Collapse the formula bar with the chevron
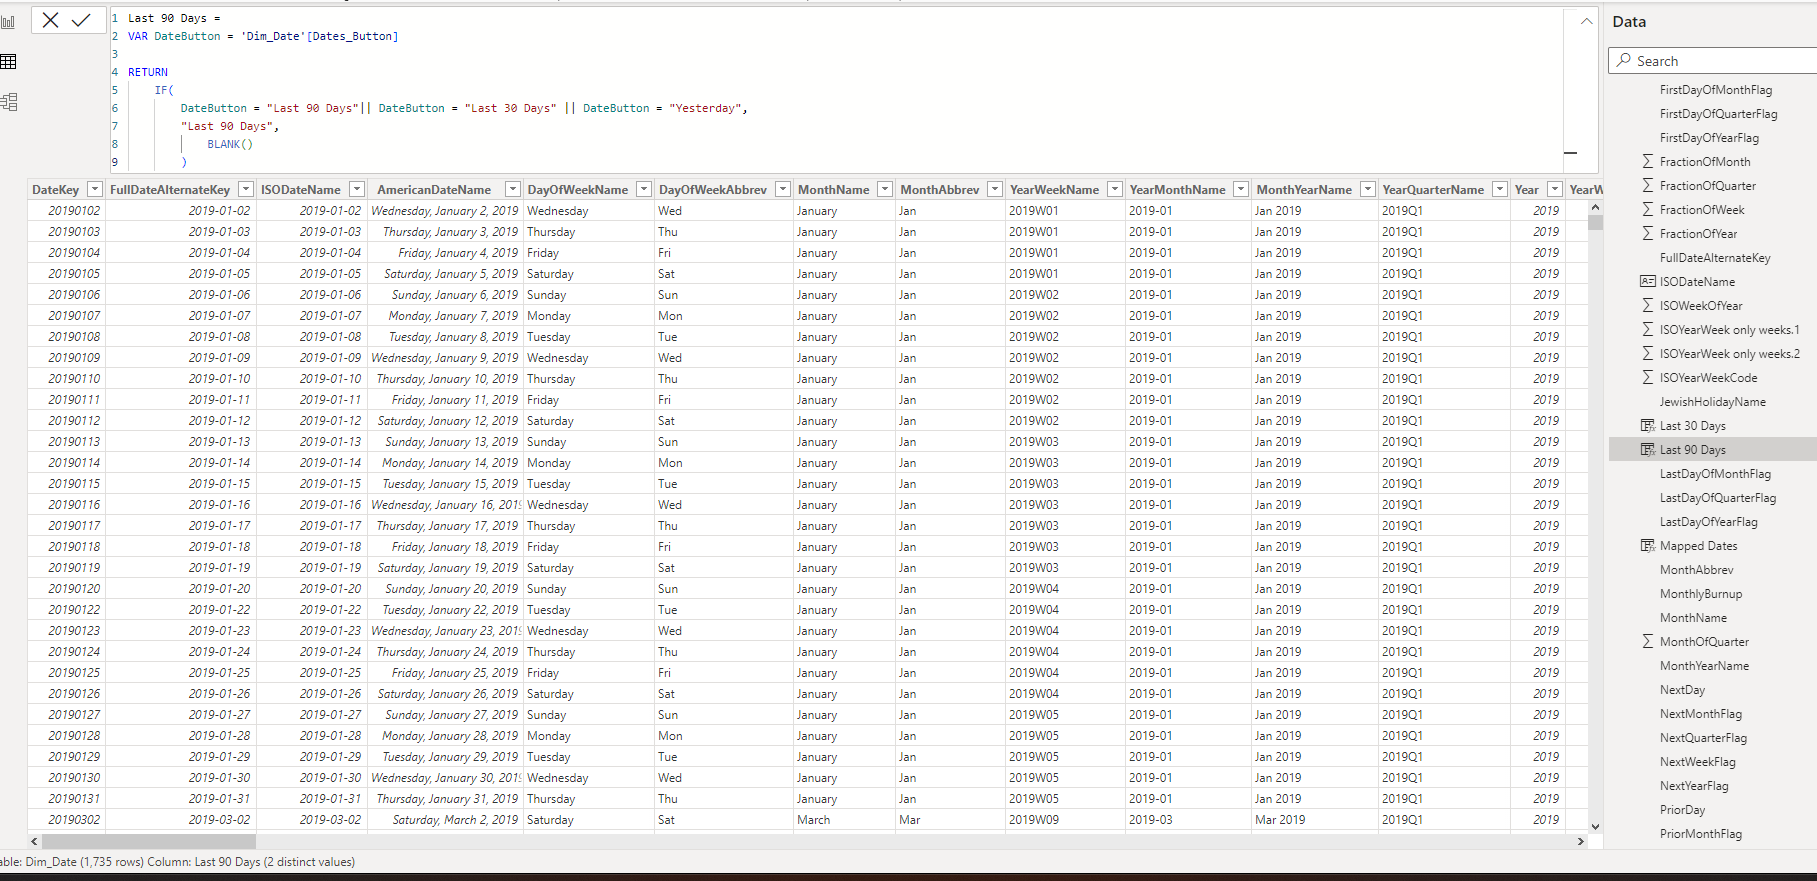This screenshot has height=881, width=1817. click(1587, 21)
